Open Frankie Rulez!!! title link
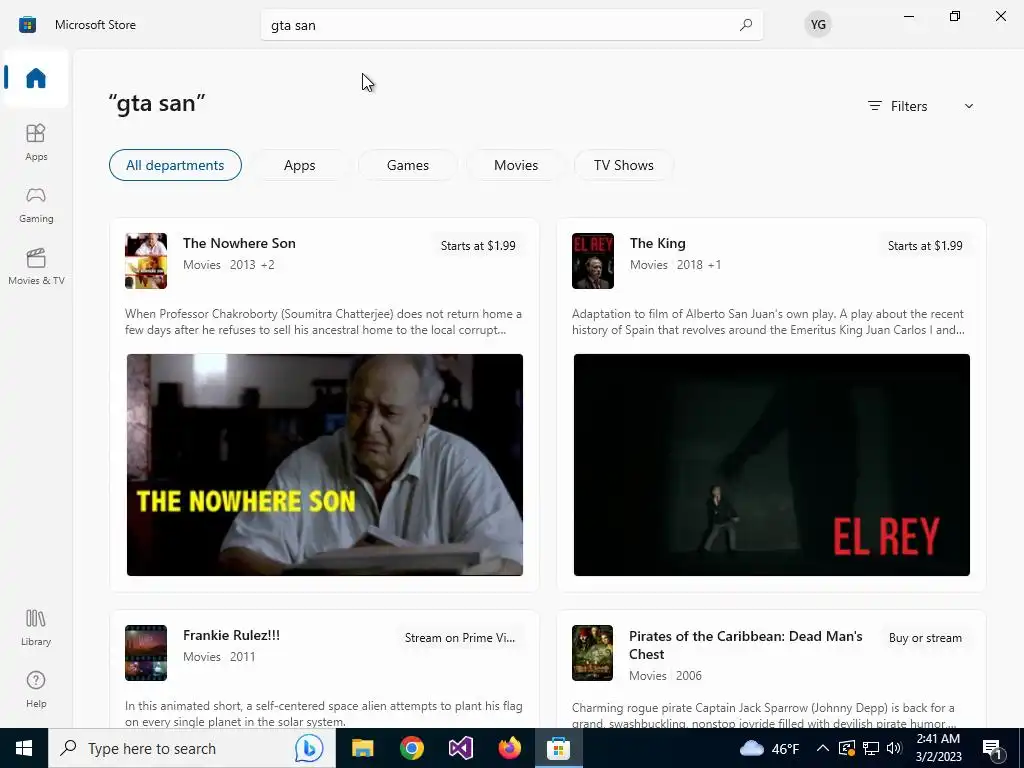The image size is (1024, 768). (x=231, y=635)
